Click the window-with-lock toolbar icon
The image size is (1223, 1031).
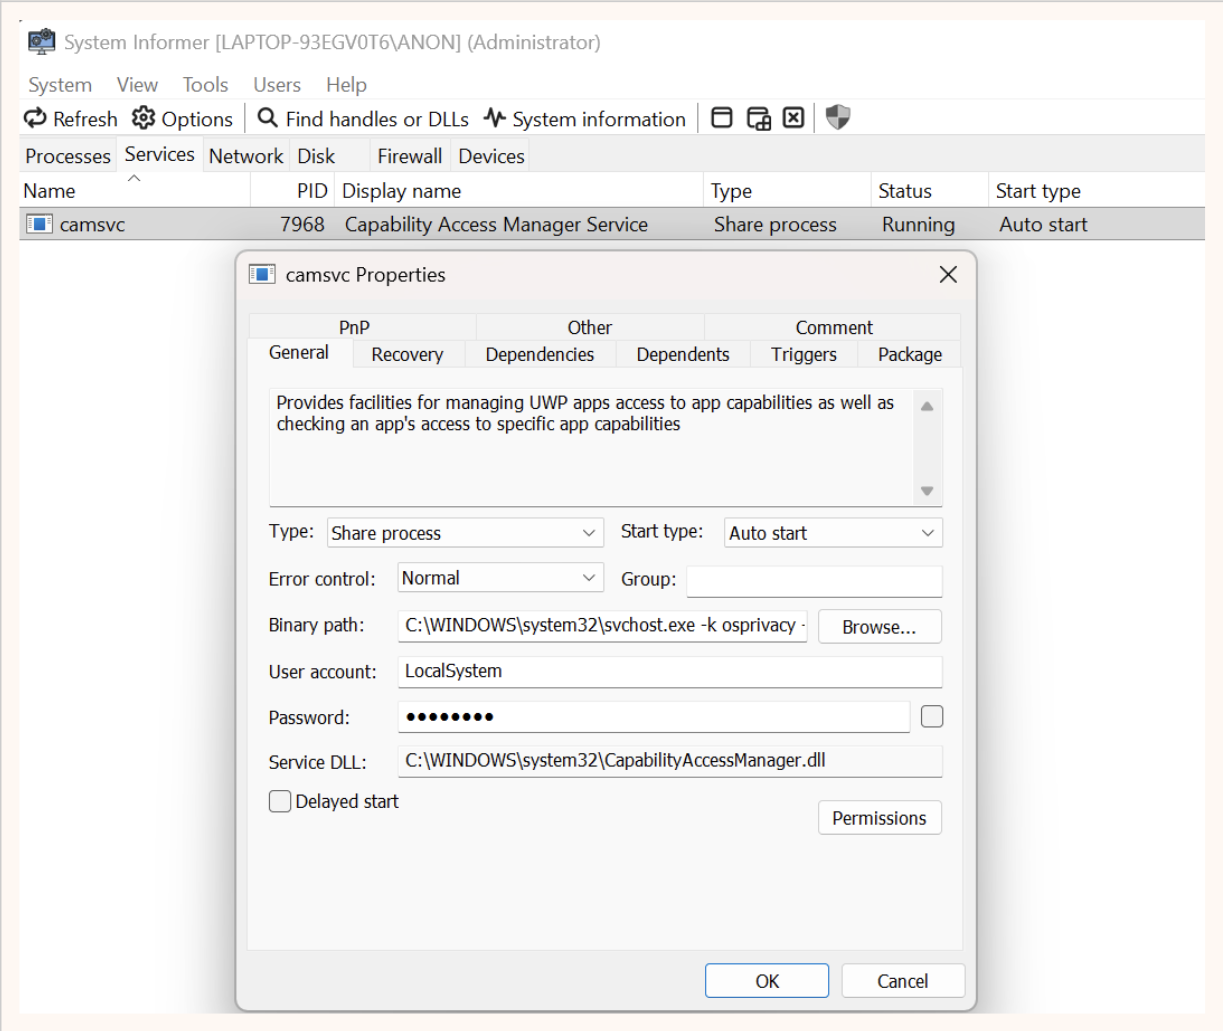(759, 118)
